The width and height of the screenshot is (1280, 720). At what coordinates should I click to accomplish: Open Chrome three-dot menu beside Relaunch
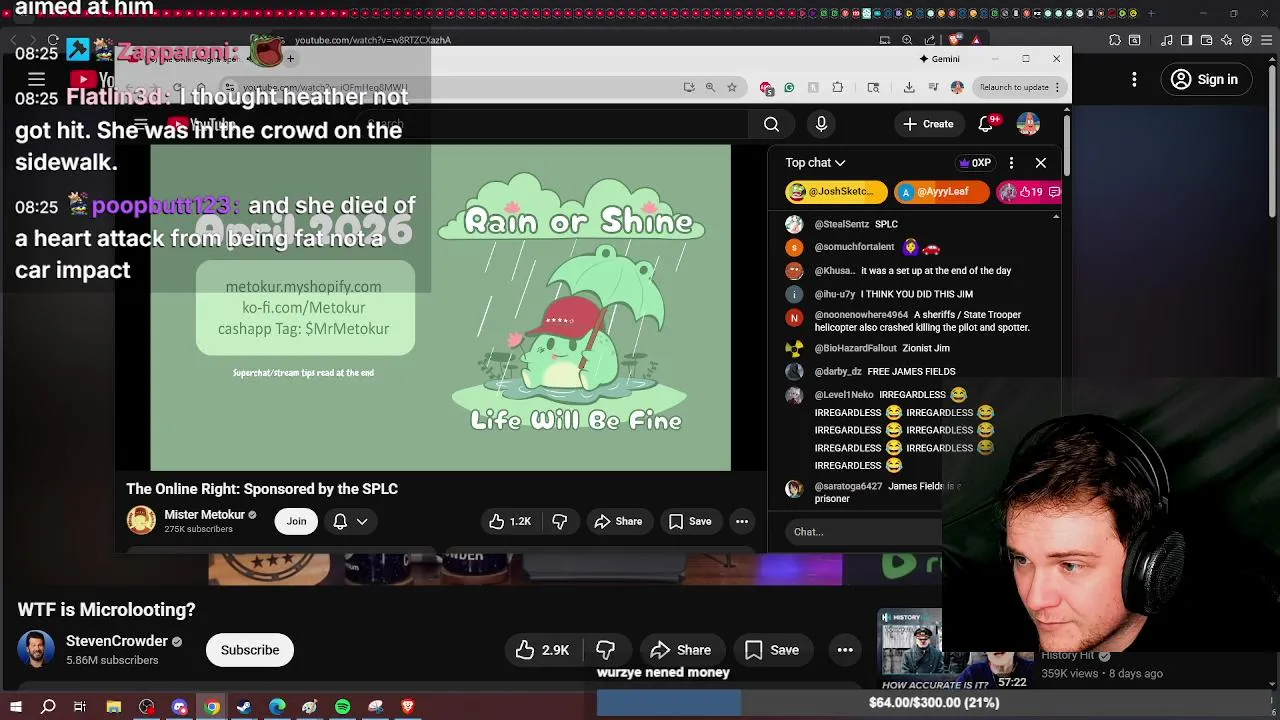(1057, 87)
